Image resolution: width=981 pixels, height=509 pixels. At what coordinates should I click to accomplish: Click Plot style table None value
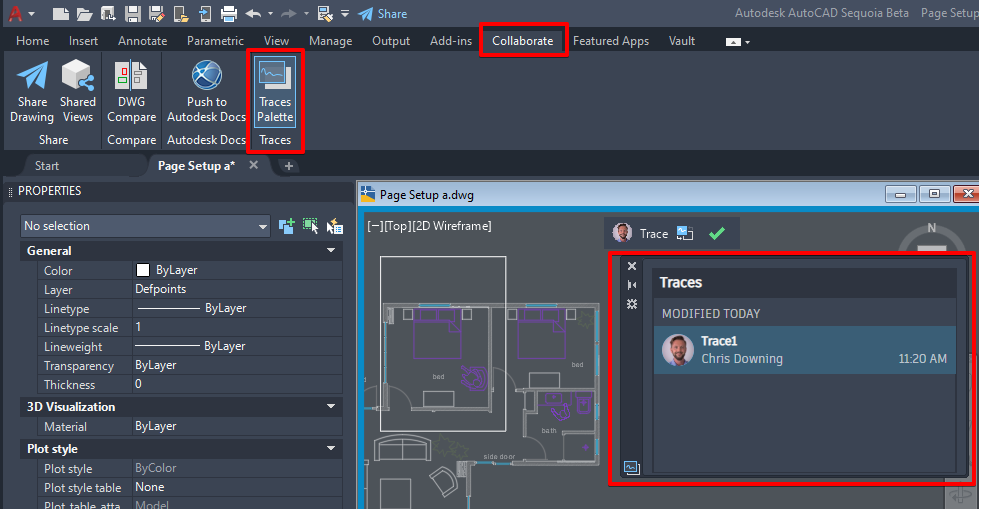[237, 487]
